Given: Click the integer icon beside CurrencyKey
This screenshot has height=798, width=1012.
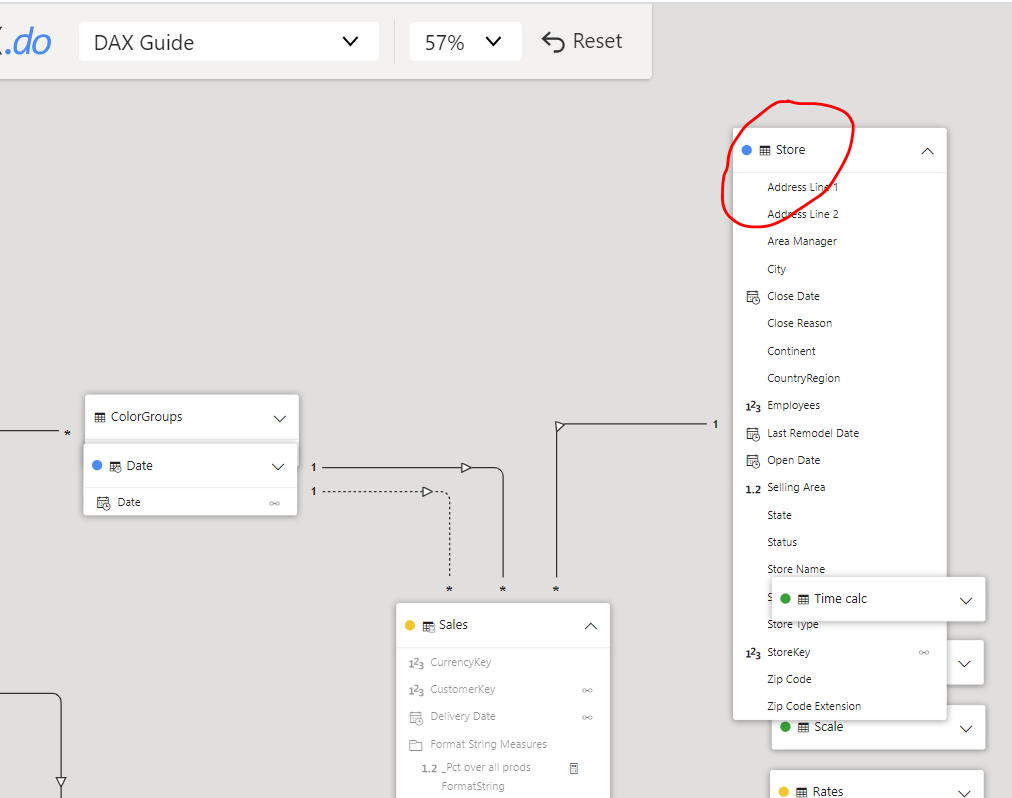Looking at the screenshot, I should tap(416, 664).
